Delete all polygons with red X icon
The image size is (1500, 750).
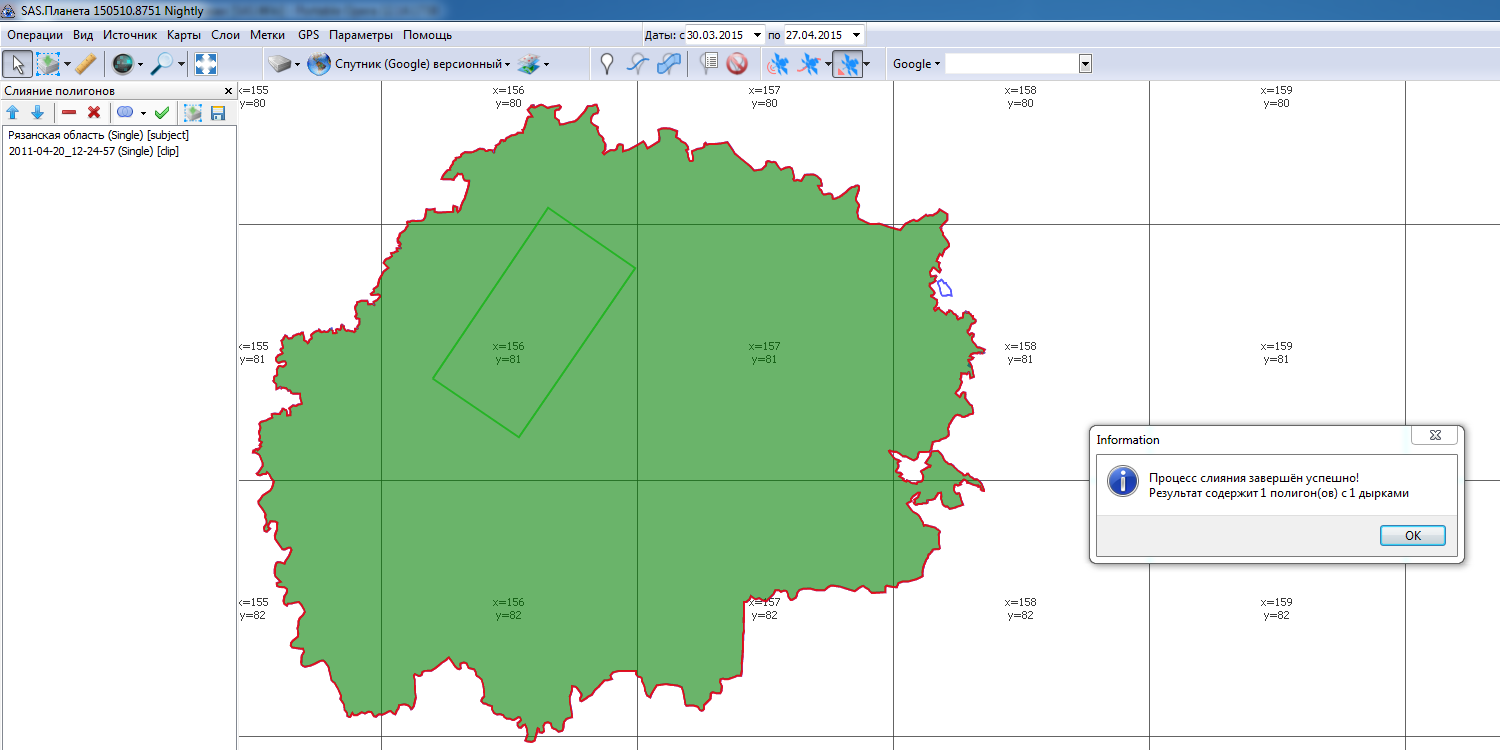(94, 112)
